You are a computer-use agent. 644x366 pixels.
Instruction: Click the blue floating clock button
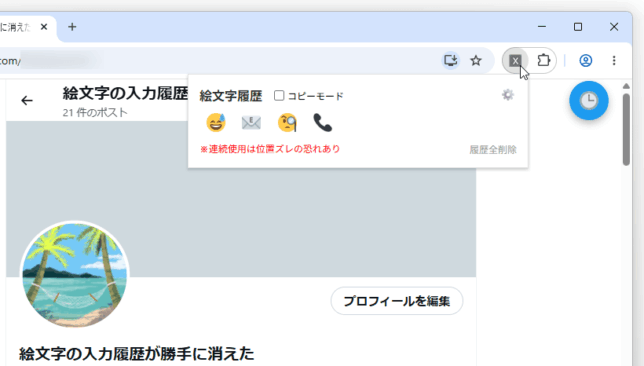589,101
